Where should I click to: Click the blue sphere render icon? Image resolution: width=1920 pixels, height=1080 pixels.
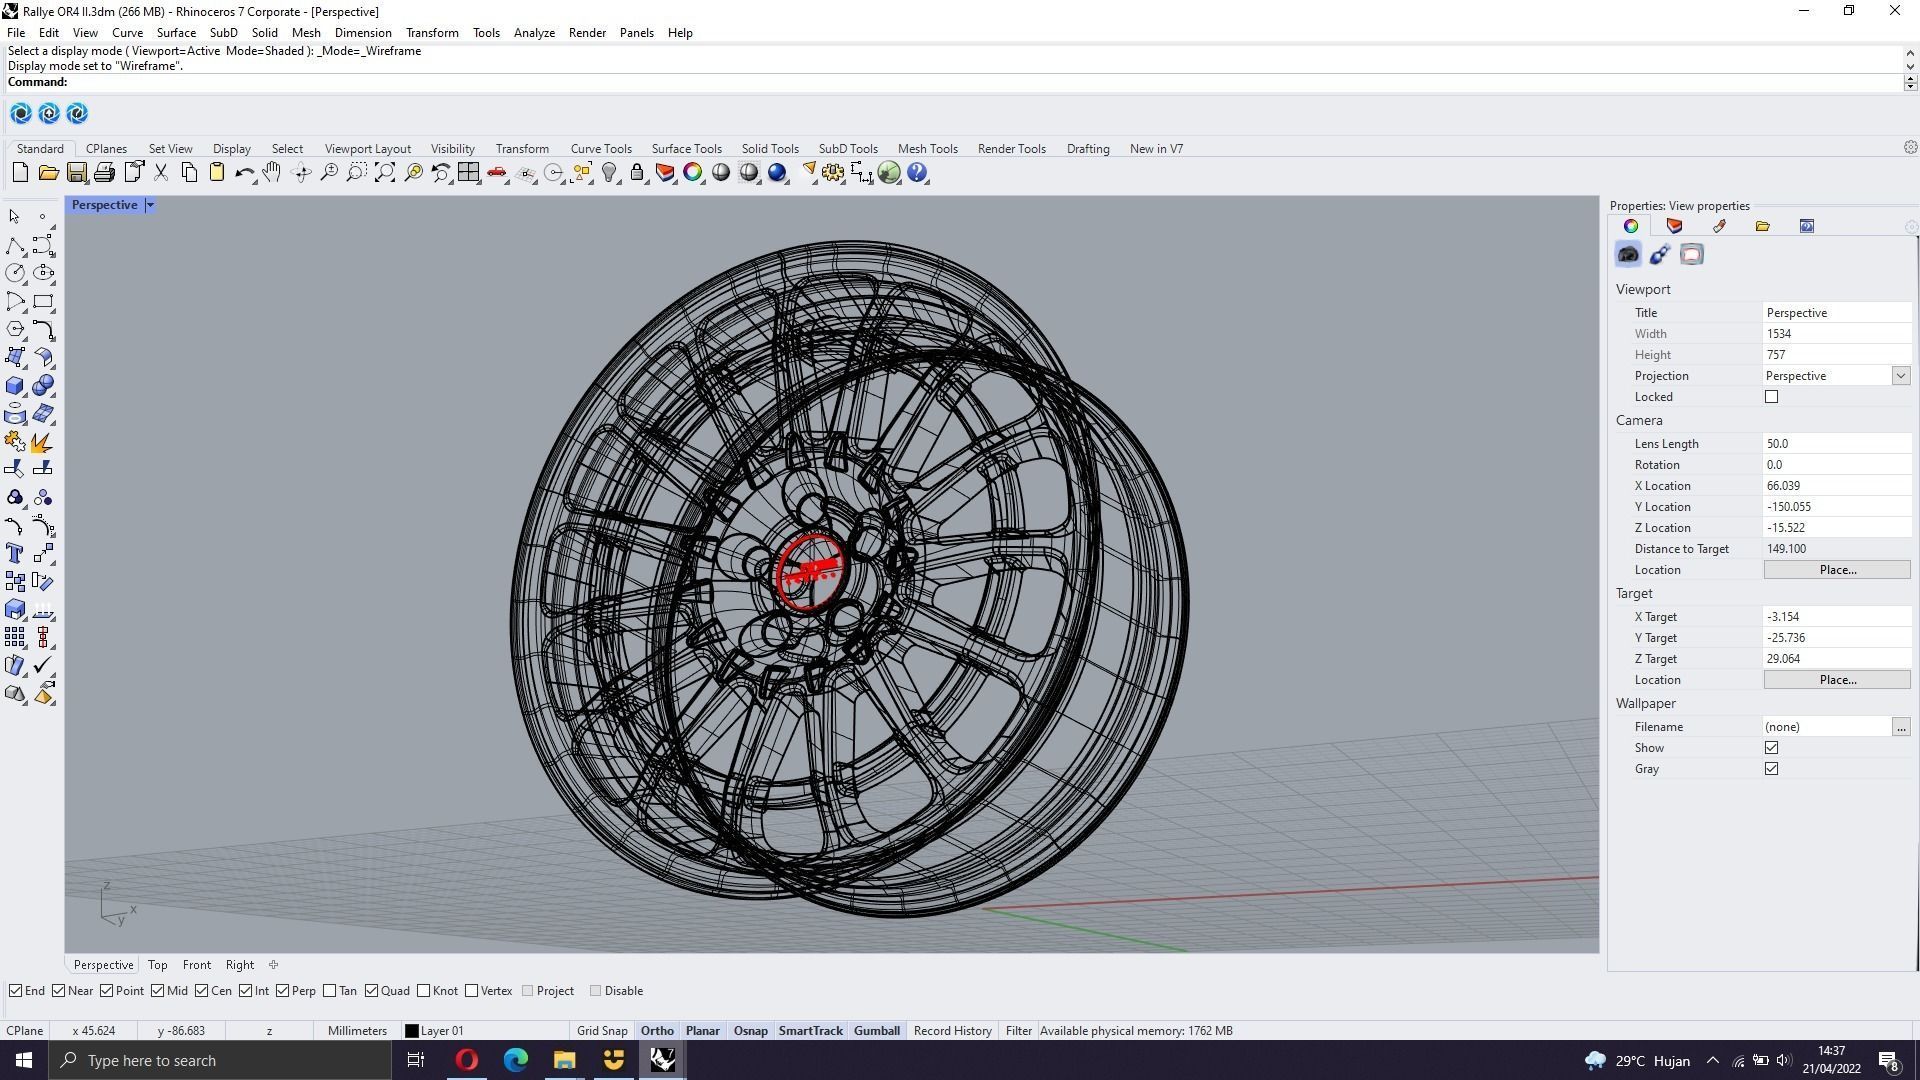(x=777, y=173)
